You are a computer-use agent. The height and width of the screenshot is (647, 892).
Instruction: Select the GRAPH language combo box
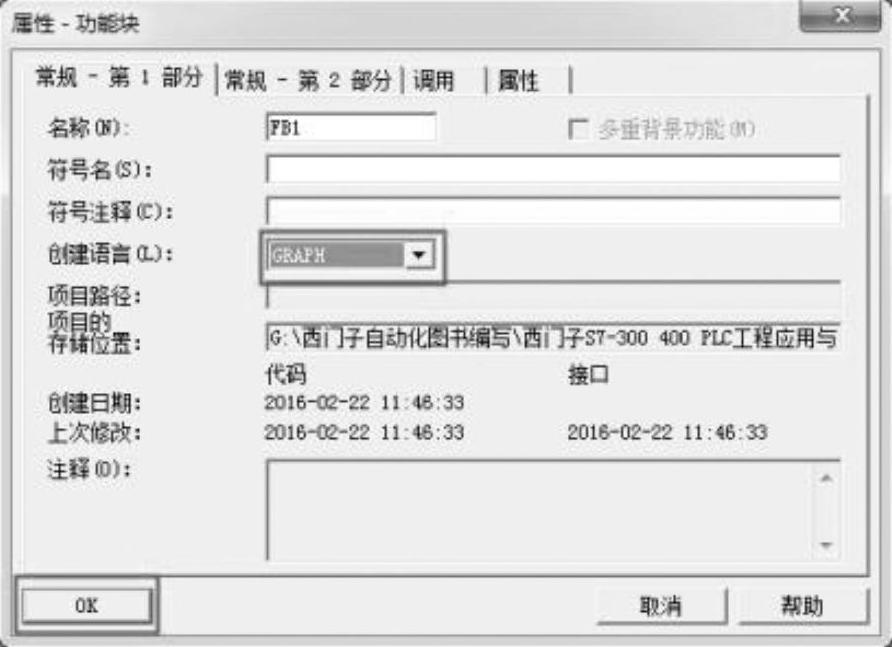[351, 255]
